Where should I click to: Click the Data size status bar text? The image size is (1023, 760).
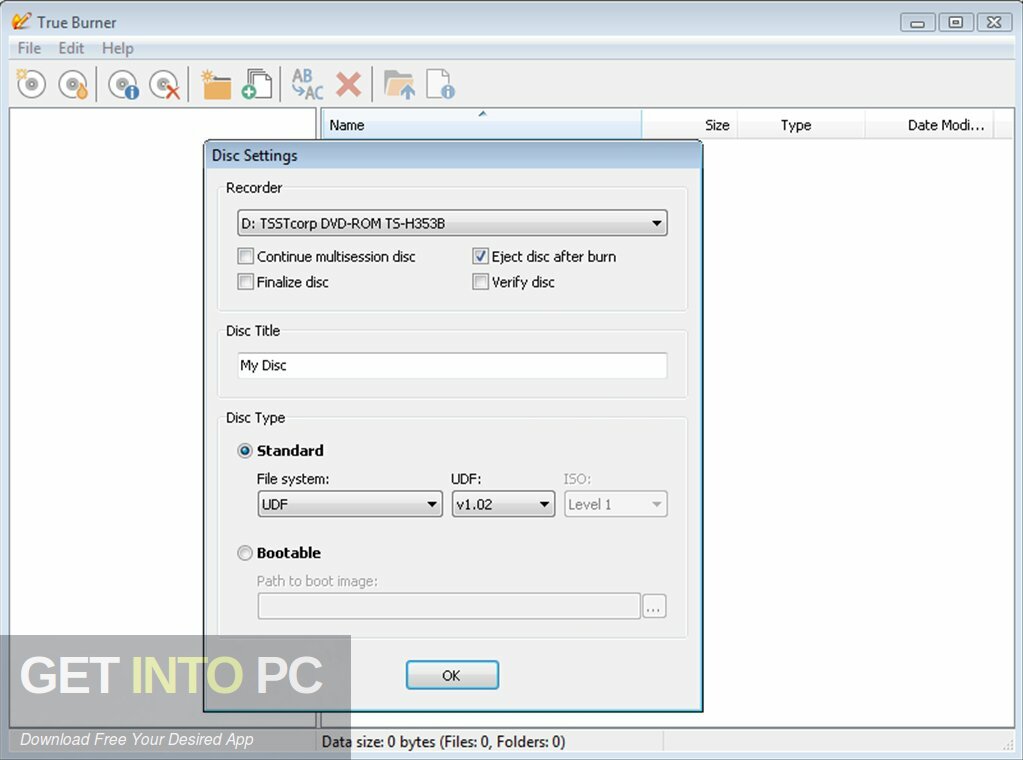point(444,742)
